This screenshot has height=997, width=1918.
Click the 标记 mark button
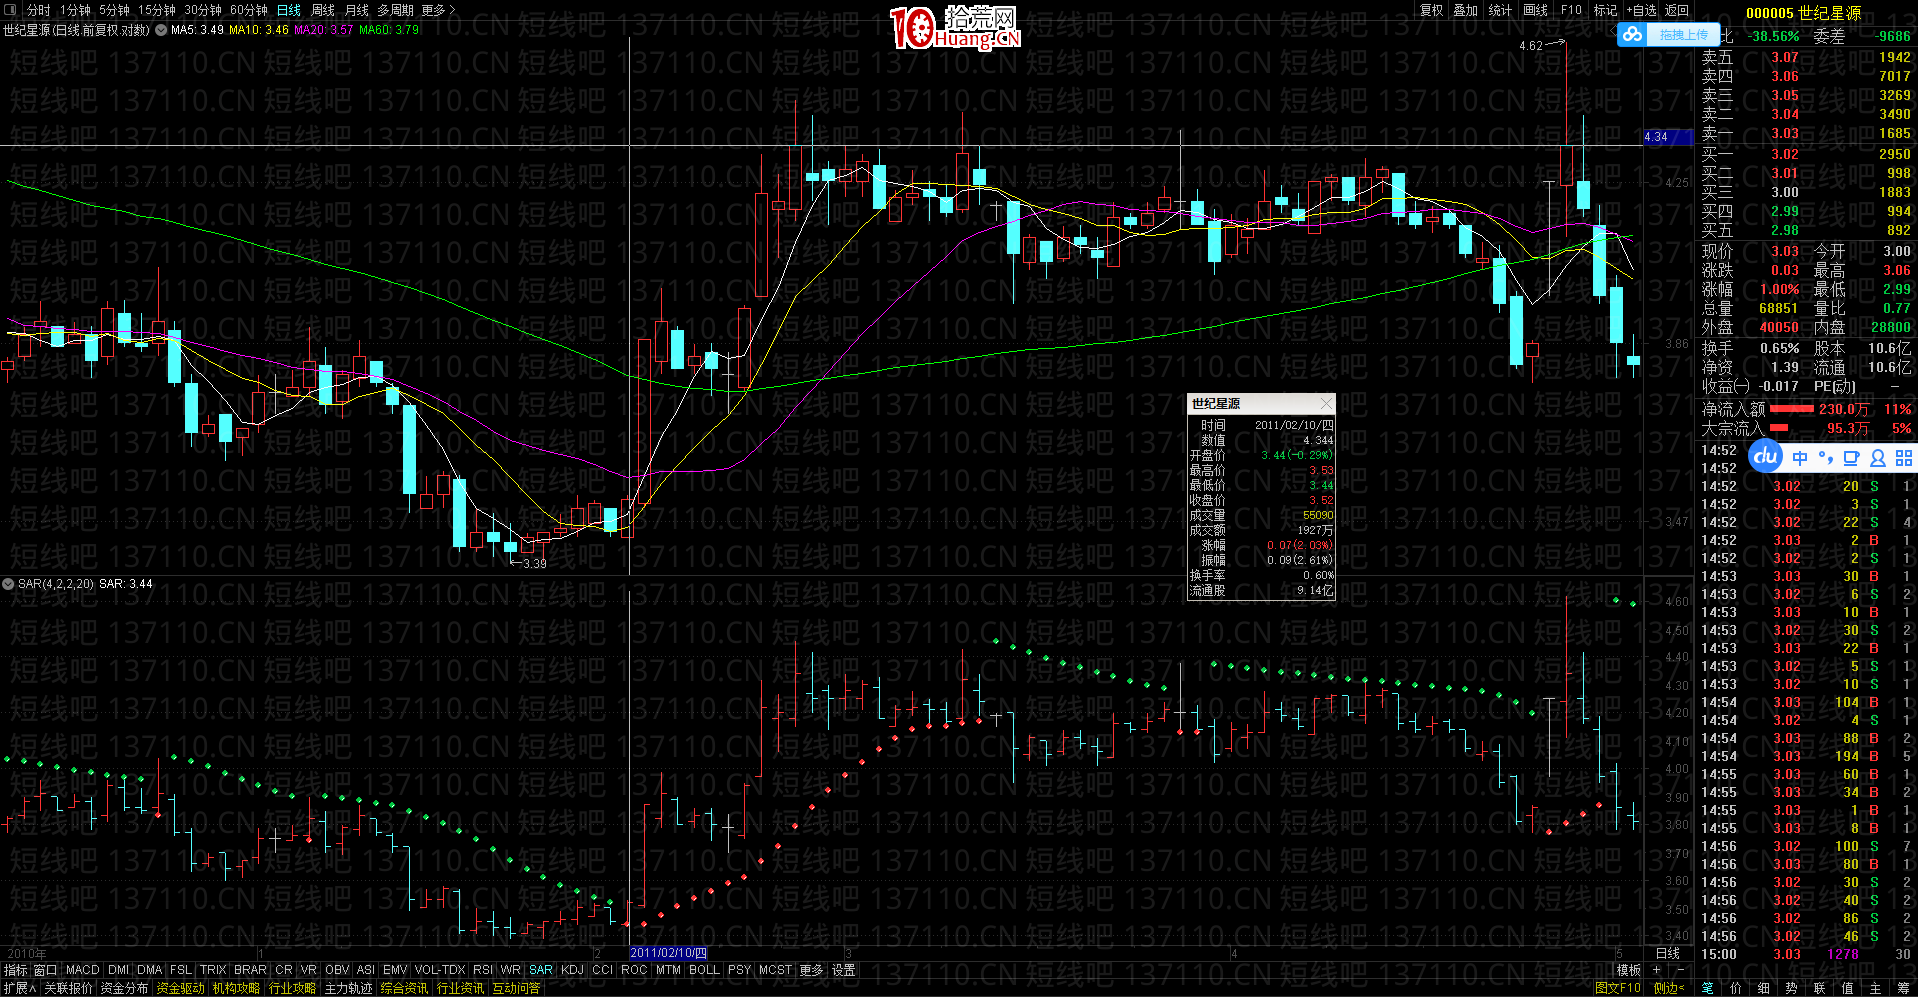[1606, 10]
